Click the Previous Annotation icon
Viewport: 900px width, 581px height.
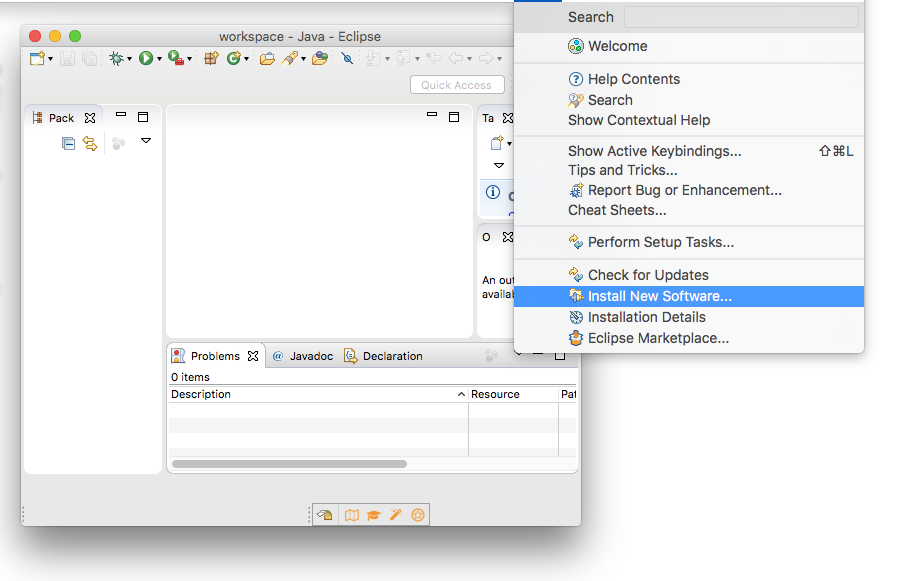(x=404, y=59)
